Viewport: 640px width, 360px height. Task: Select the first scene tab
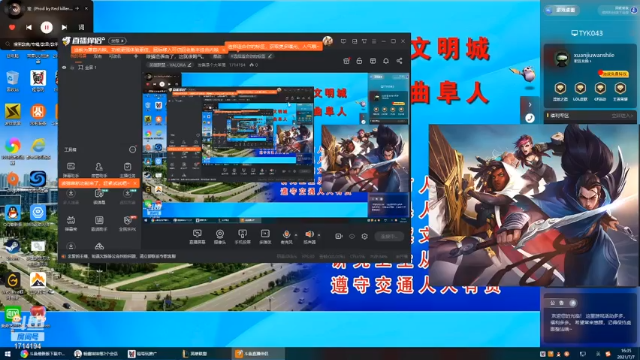click(79, 56)
